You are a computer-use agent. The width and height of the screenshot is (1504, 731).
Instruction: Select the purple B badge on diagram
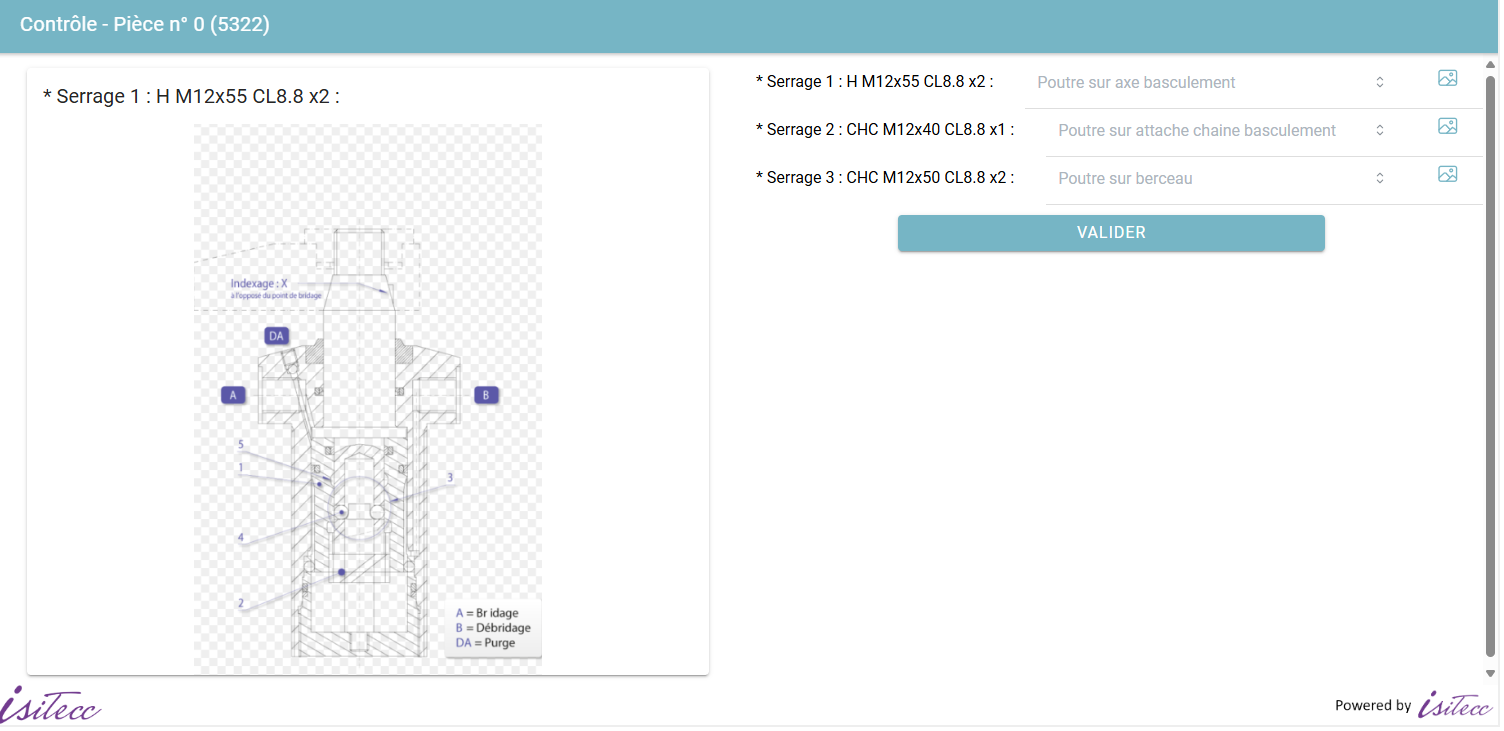point(486,395)
